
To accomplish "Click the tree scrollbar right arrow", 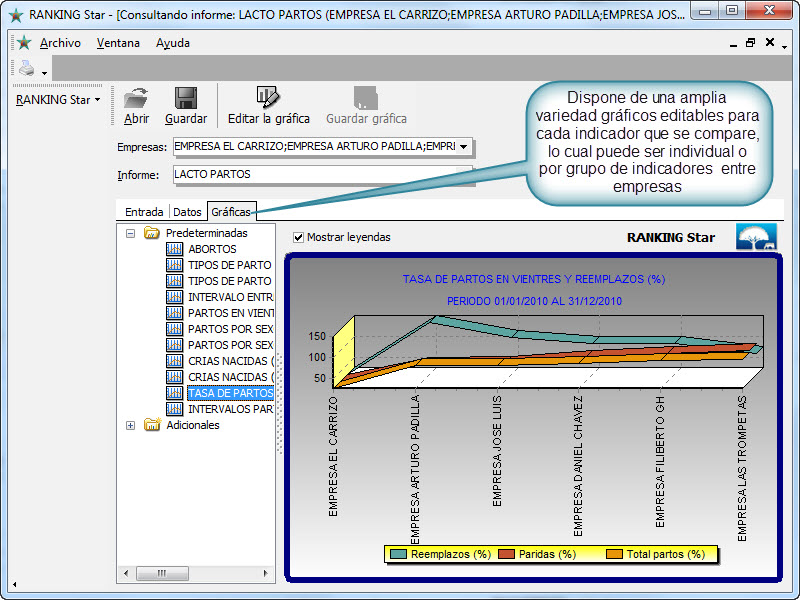I will (265, 573).
